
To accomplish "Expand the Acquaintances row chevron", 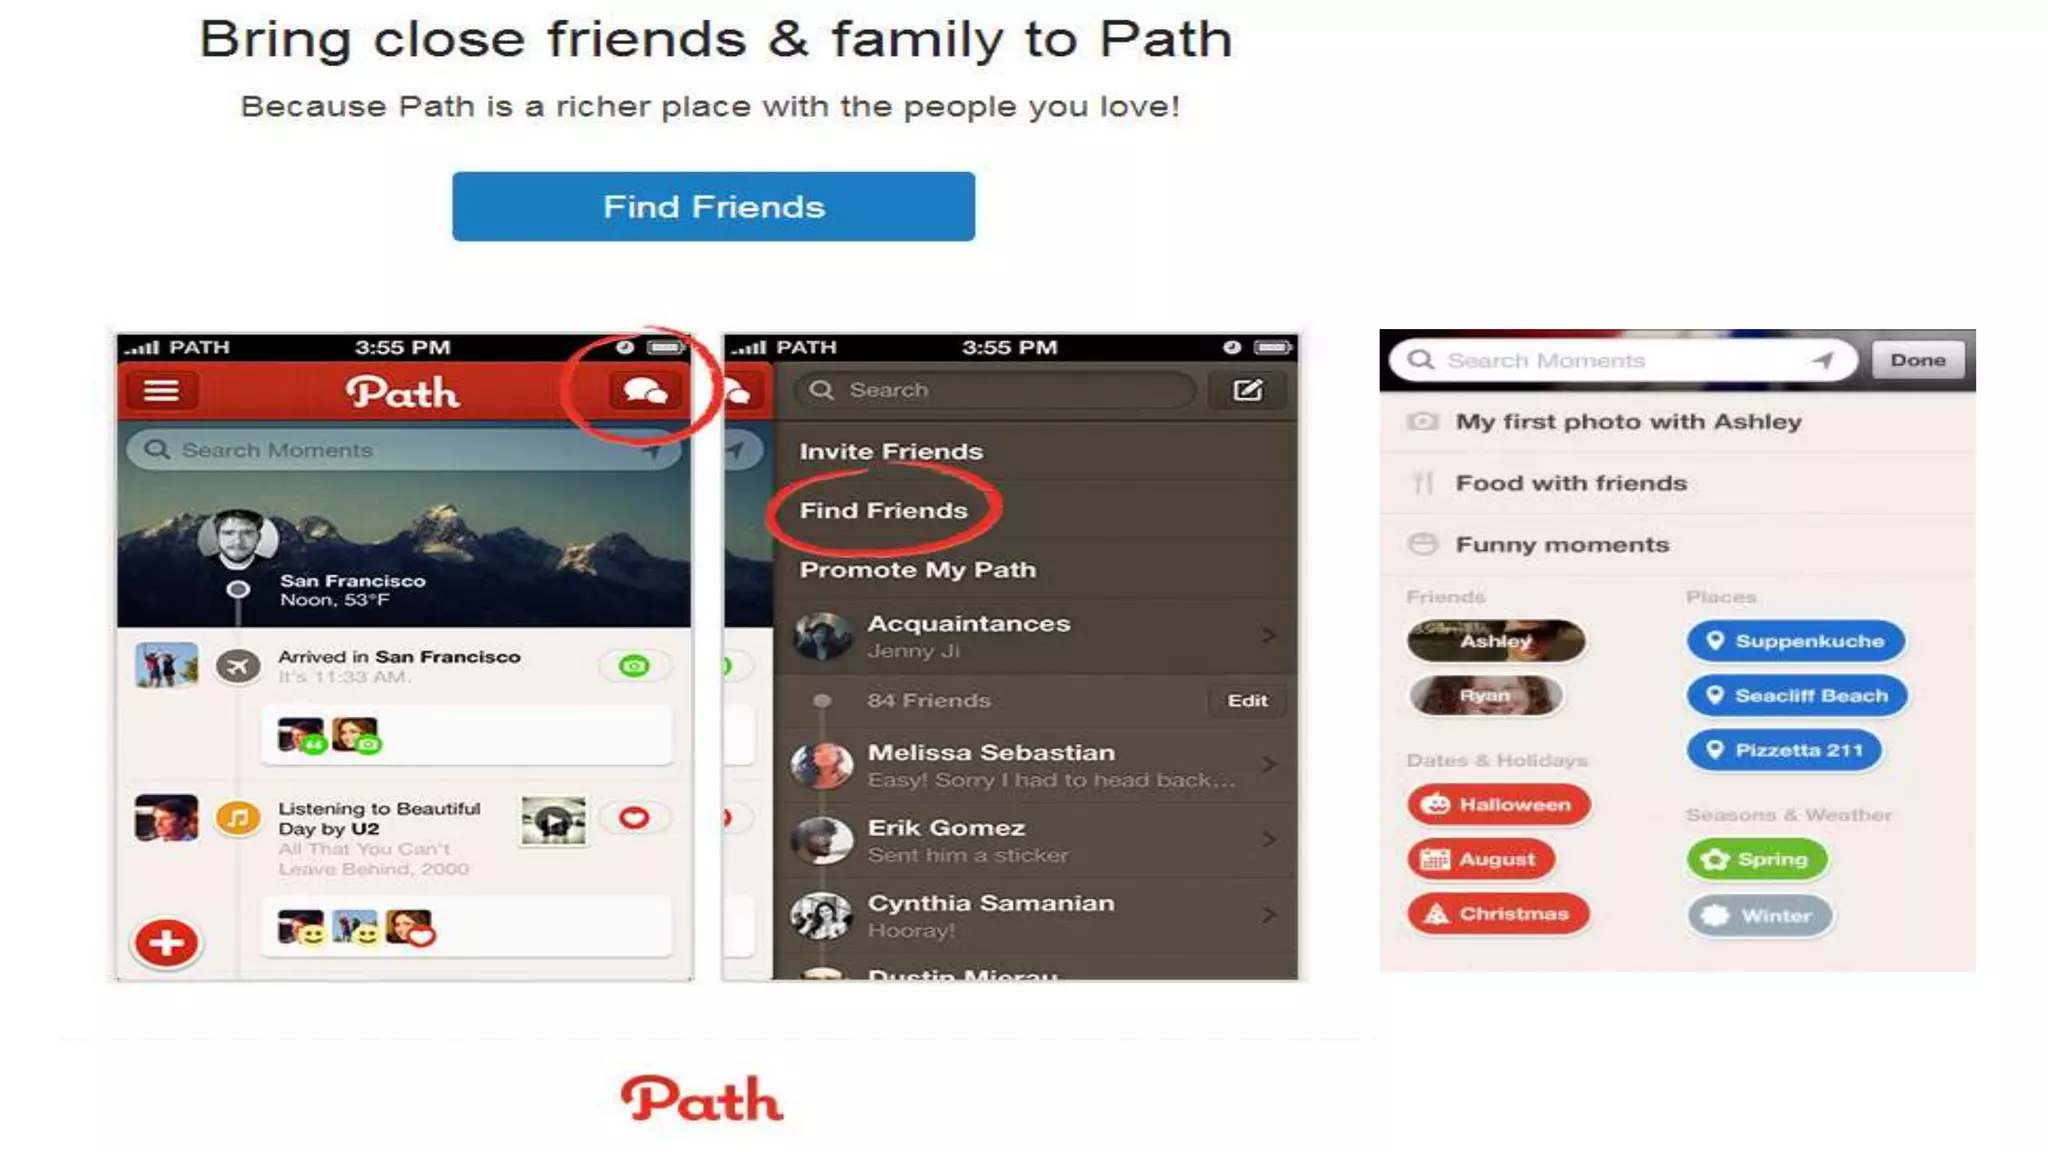I will (x=1268, y=636).
